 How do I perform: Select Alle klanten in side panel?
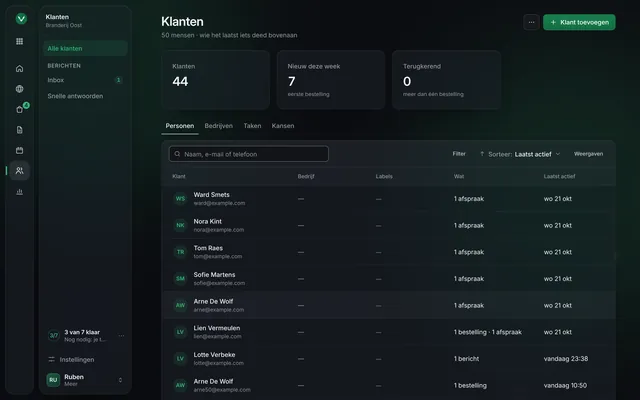85,48
